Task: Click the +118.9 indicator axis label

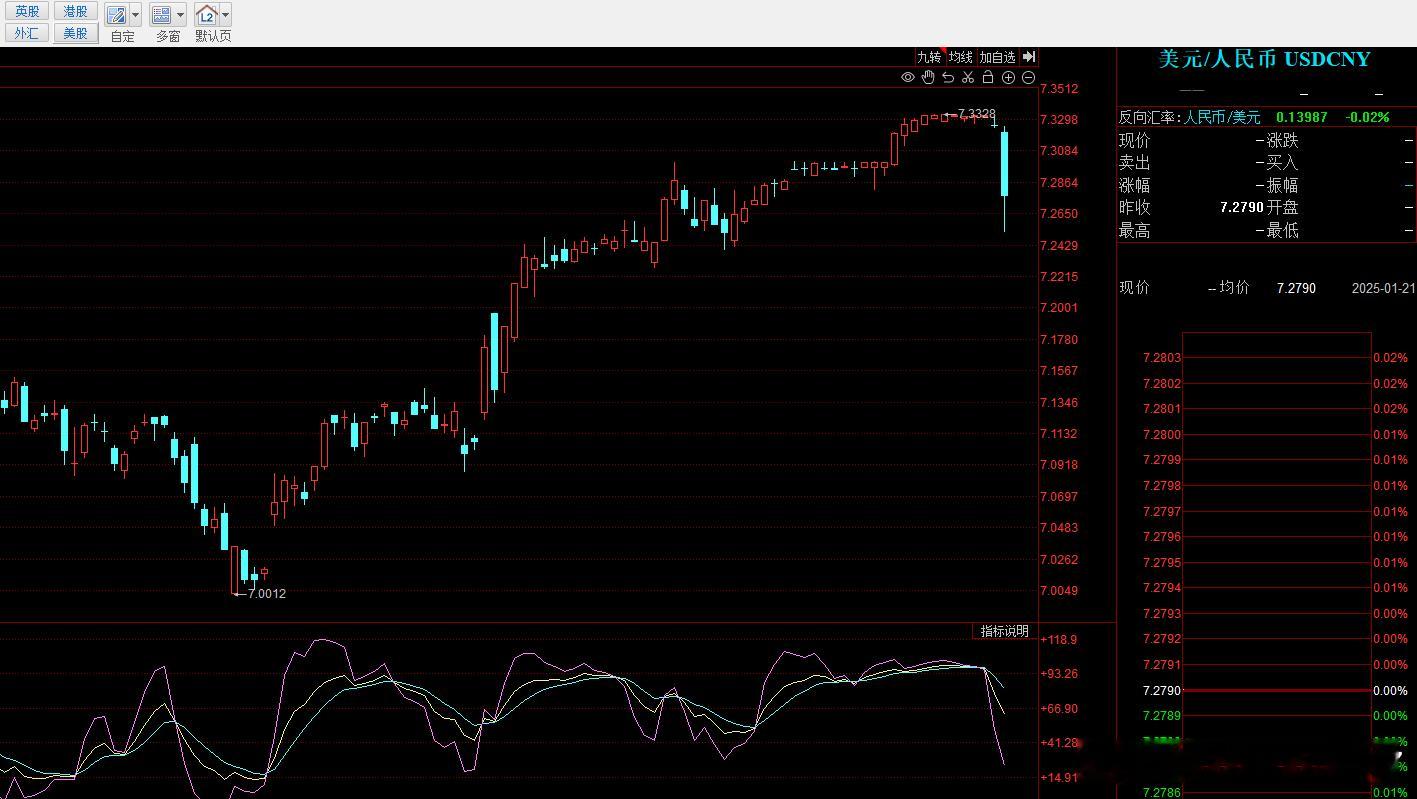Action: (1059, 640)
